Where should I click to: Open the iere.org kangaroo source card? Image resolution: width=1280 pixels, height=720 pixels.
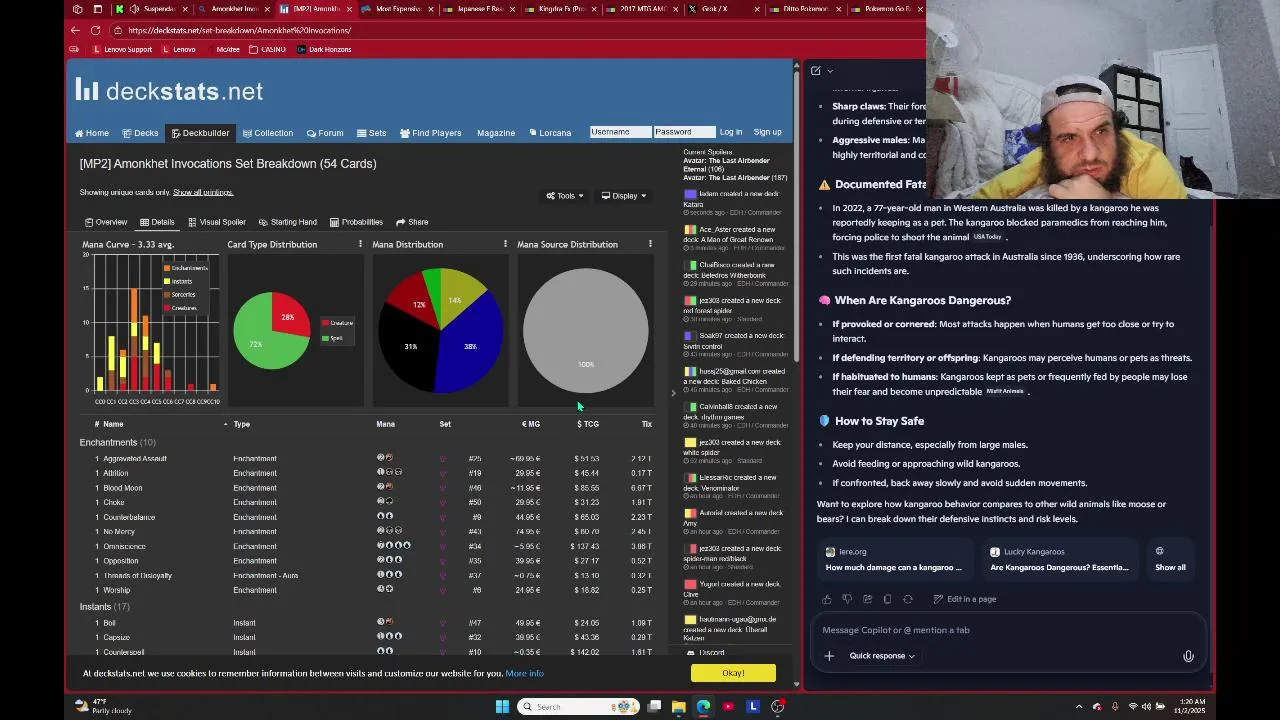(x=894, y=560)
